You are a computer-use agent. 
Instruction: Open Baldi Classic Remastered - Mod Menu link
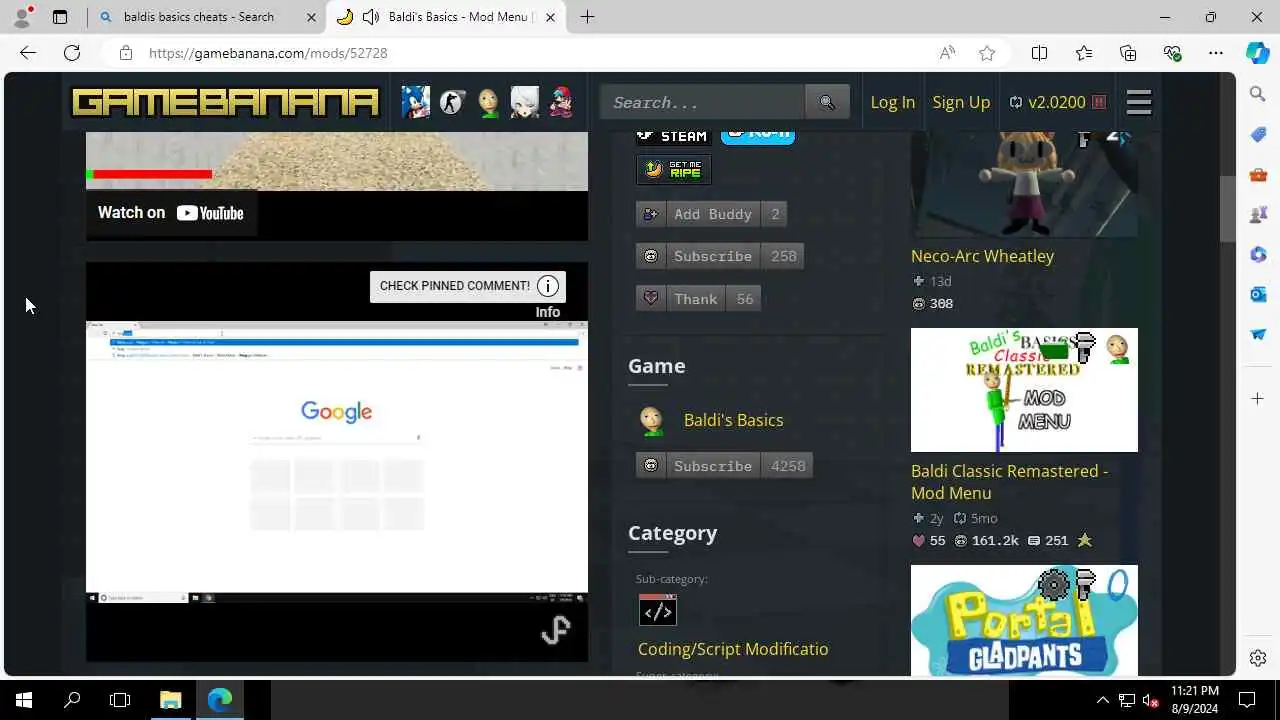pos(1010,482)
